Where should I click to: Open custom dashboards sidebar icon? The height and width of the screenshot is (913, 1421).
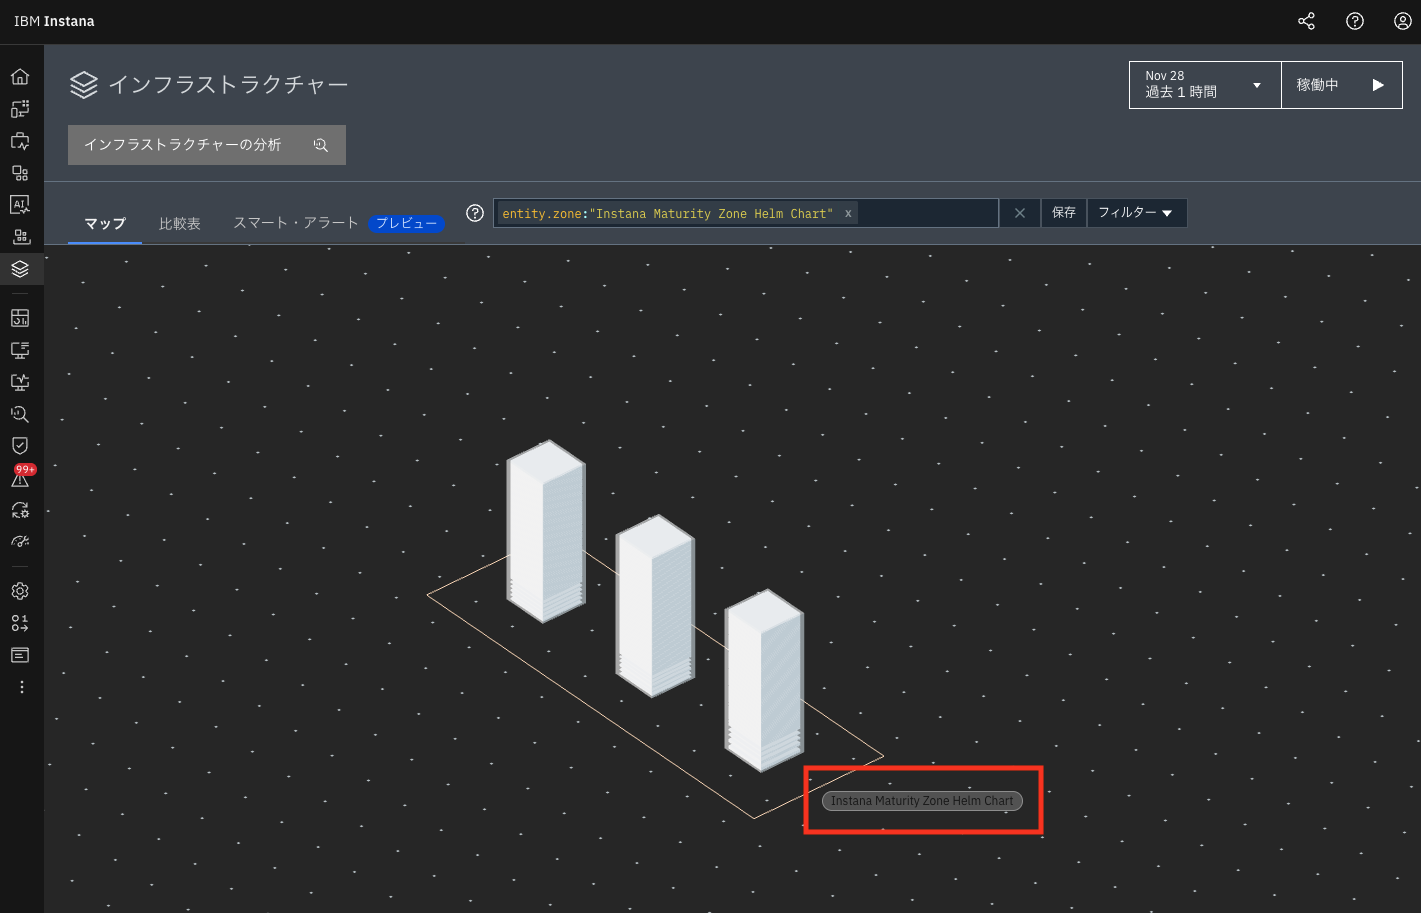tap(20, 318)
